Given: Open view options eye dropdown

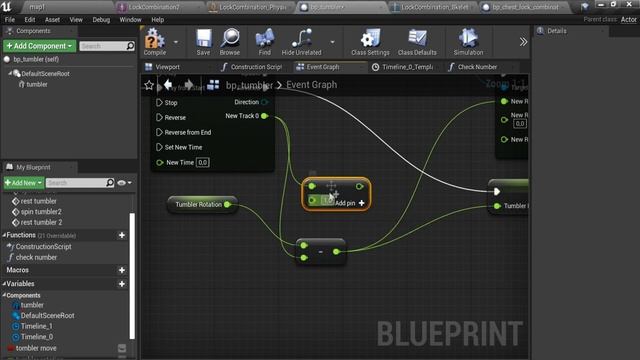Looking at the screenshot, I should 124,183.
